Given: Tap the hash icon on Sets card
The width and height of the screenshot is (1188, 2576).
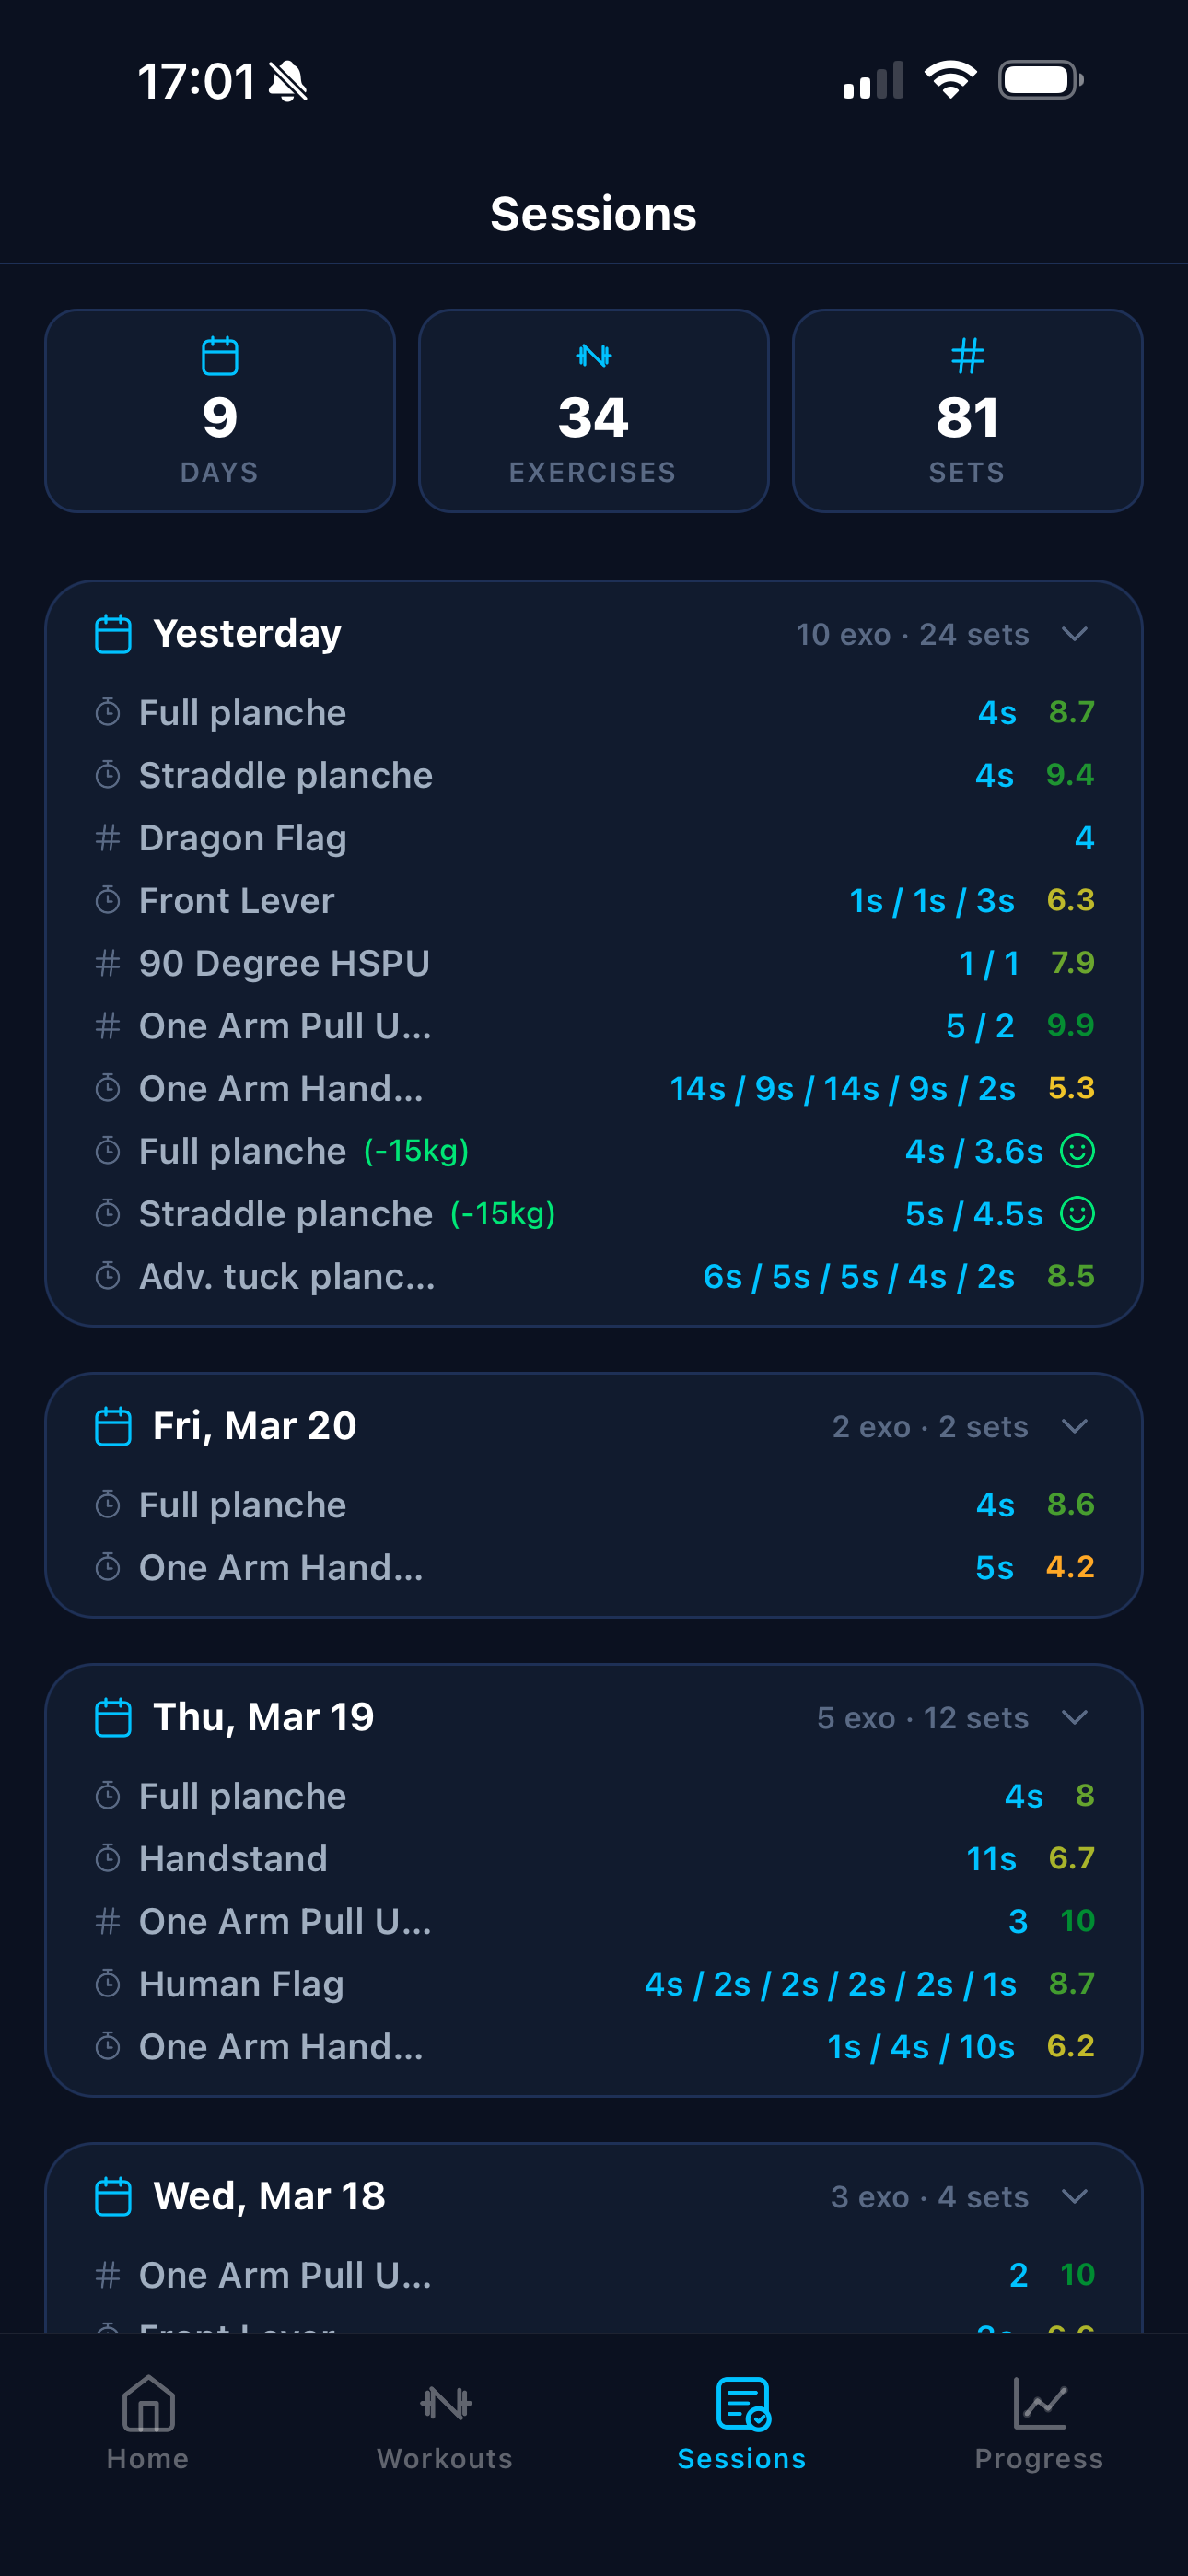Looking at the screenshot, I should point(966,356).
